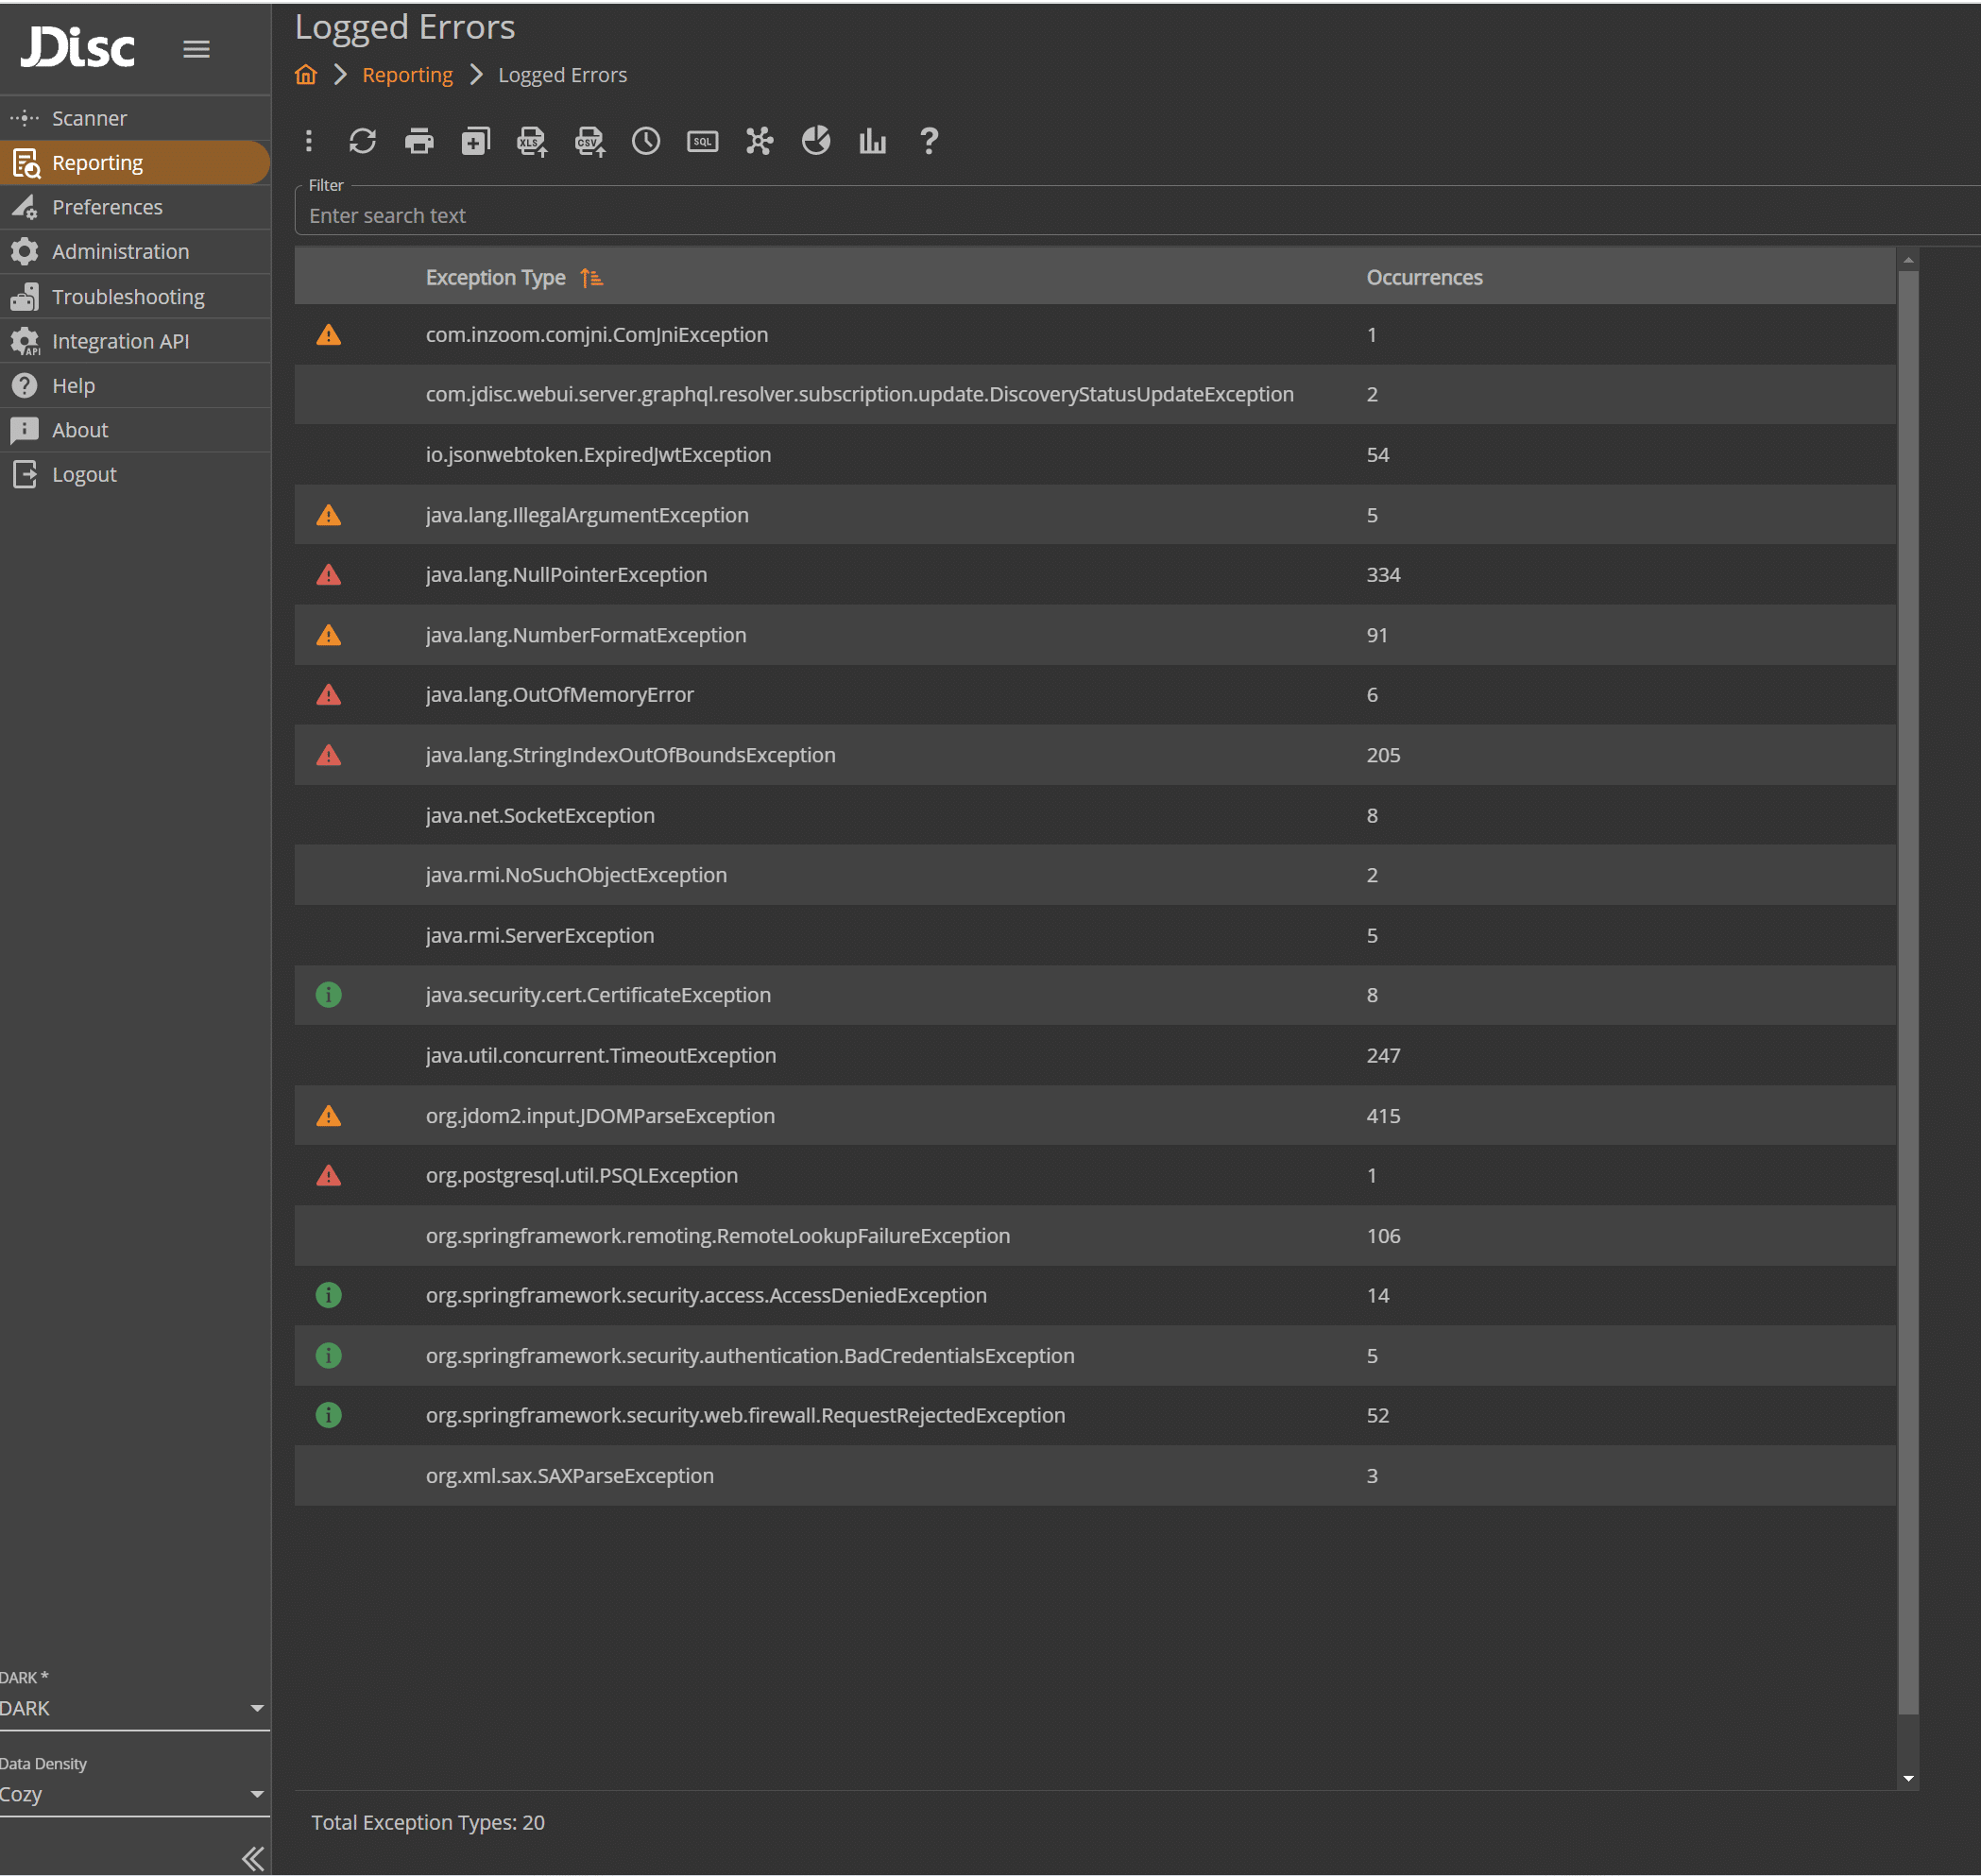1981x1876 pixels.
Task: Open the Data Density Cozy dropdown
Action: point(135,1794)
